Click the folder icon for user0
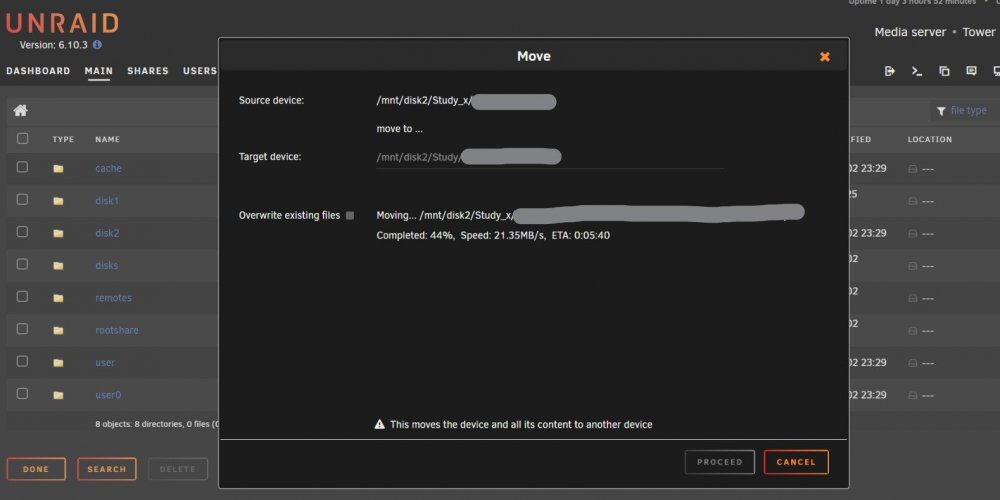Image resolution: width=1000 pixels, height=500 pixels. (58, 395)
